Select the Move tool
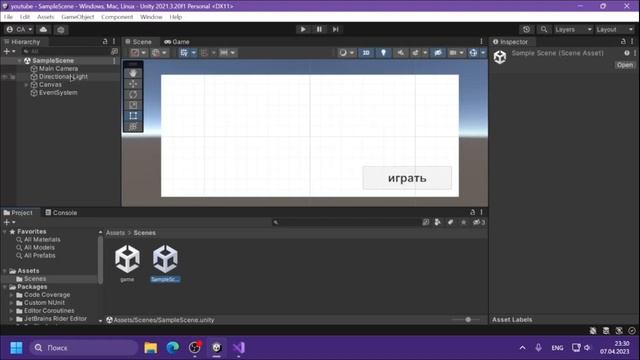640x360 pixels. pyautogui.click(x=133, y=84)
